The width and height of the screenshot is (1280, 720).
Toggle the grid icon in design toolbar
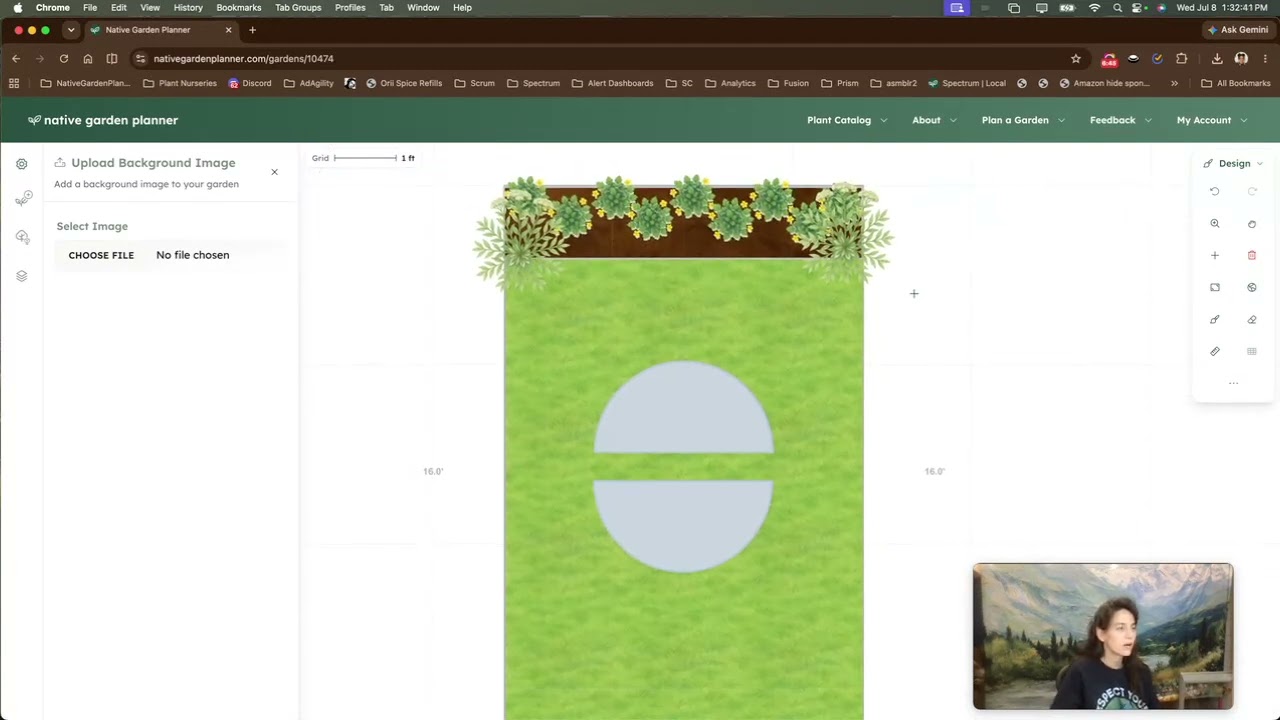(1252, 352)
